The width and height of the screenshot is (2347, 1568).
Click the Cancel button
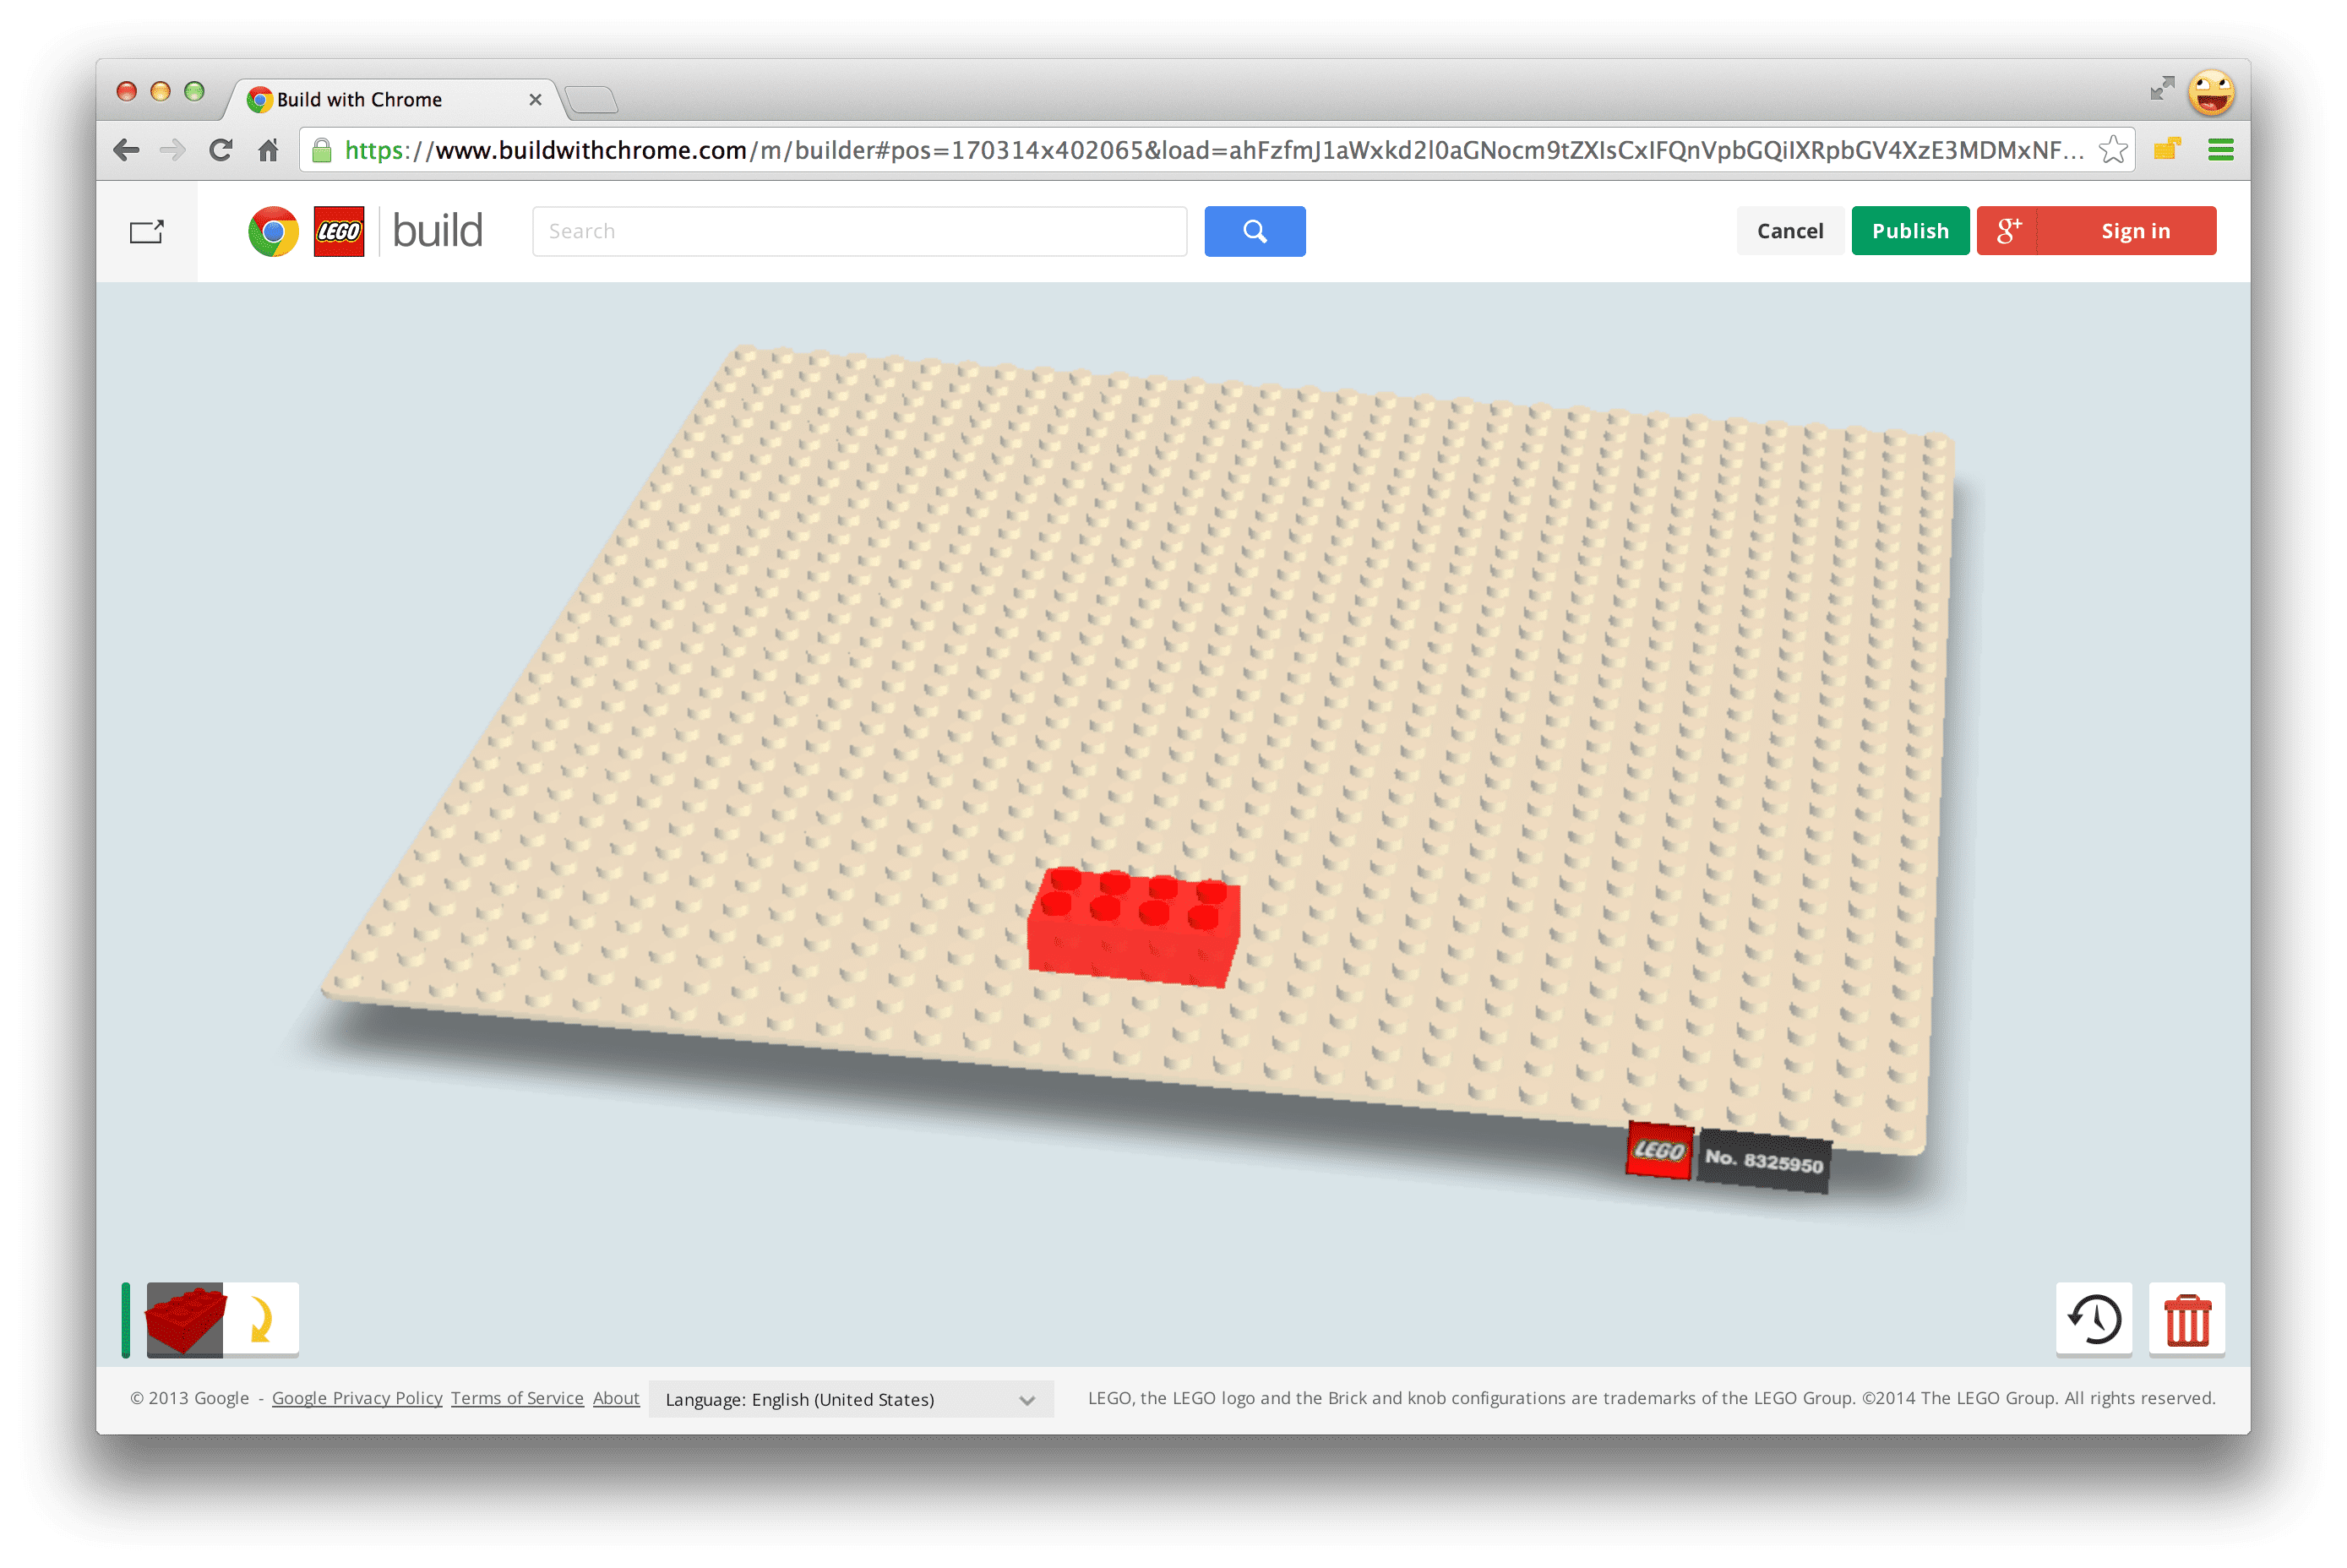click(x=1787, y=229)
